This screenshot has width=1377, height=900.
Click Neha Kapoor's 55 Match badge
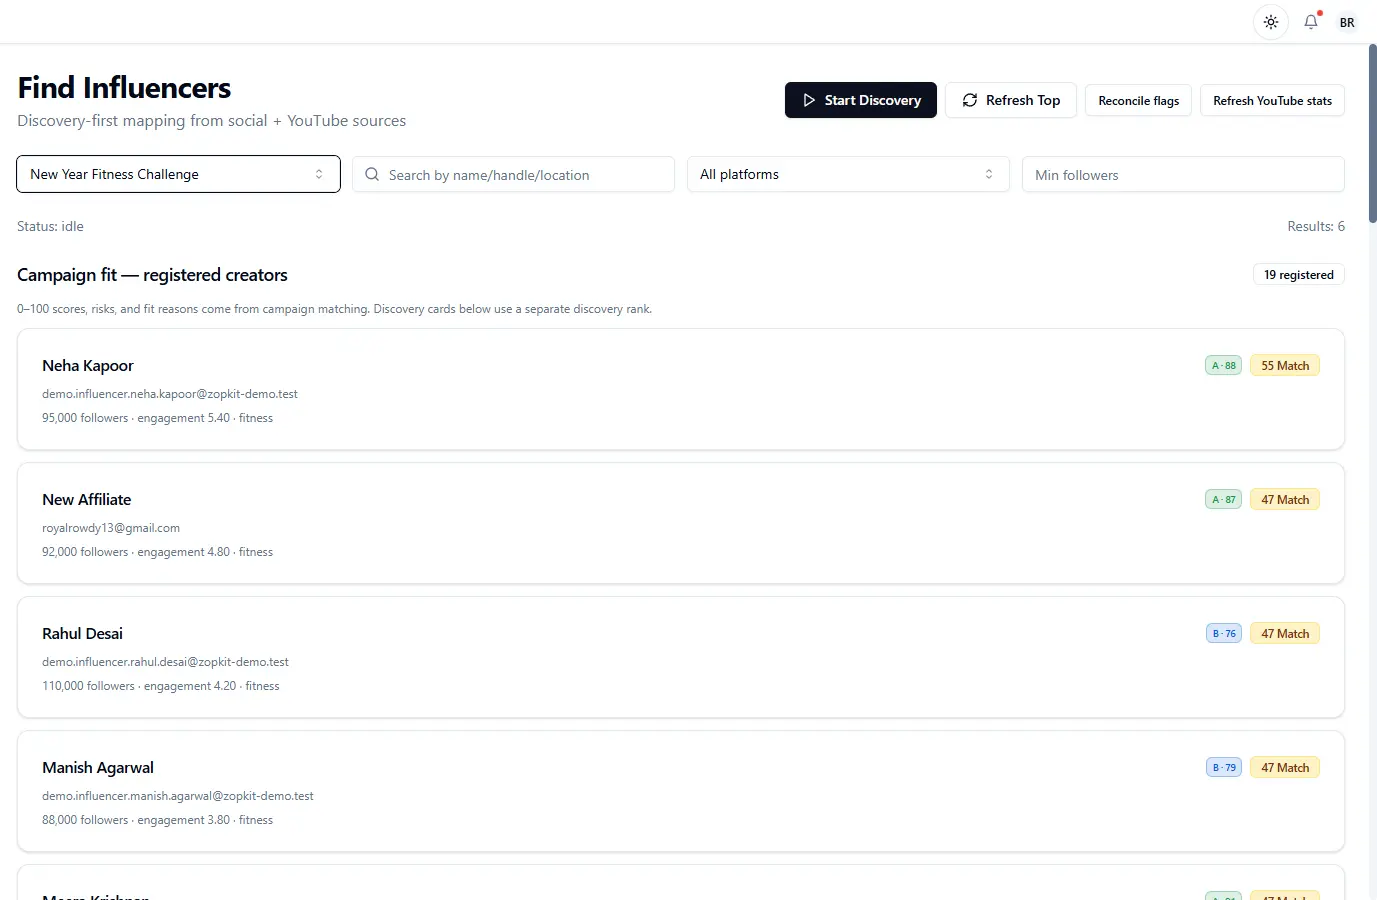(x=1285, y=366)
